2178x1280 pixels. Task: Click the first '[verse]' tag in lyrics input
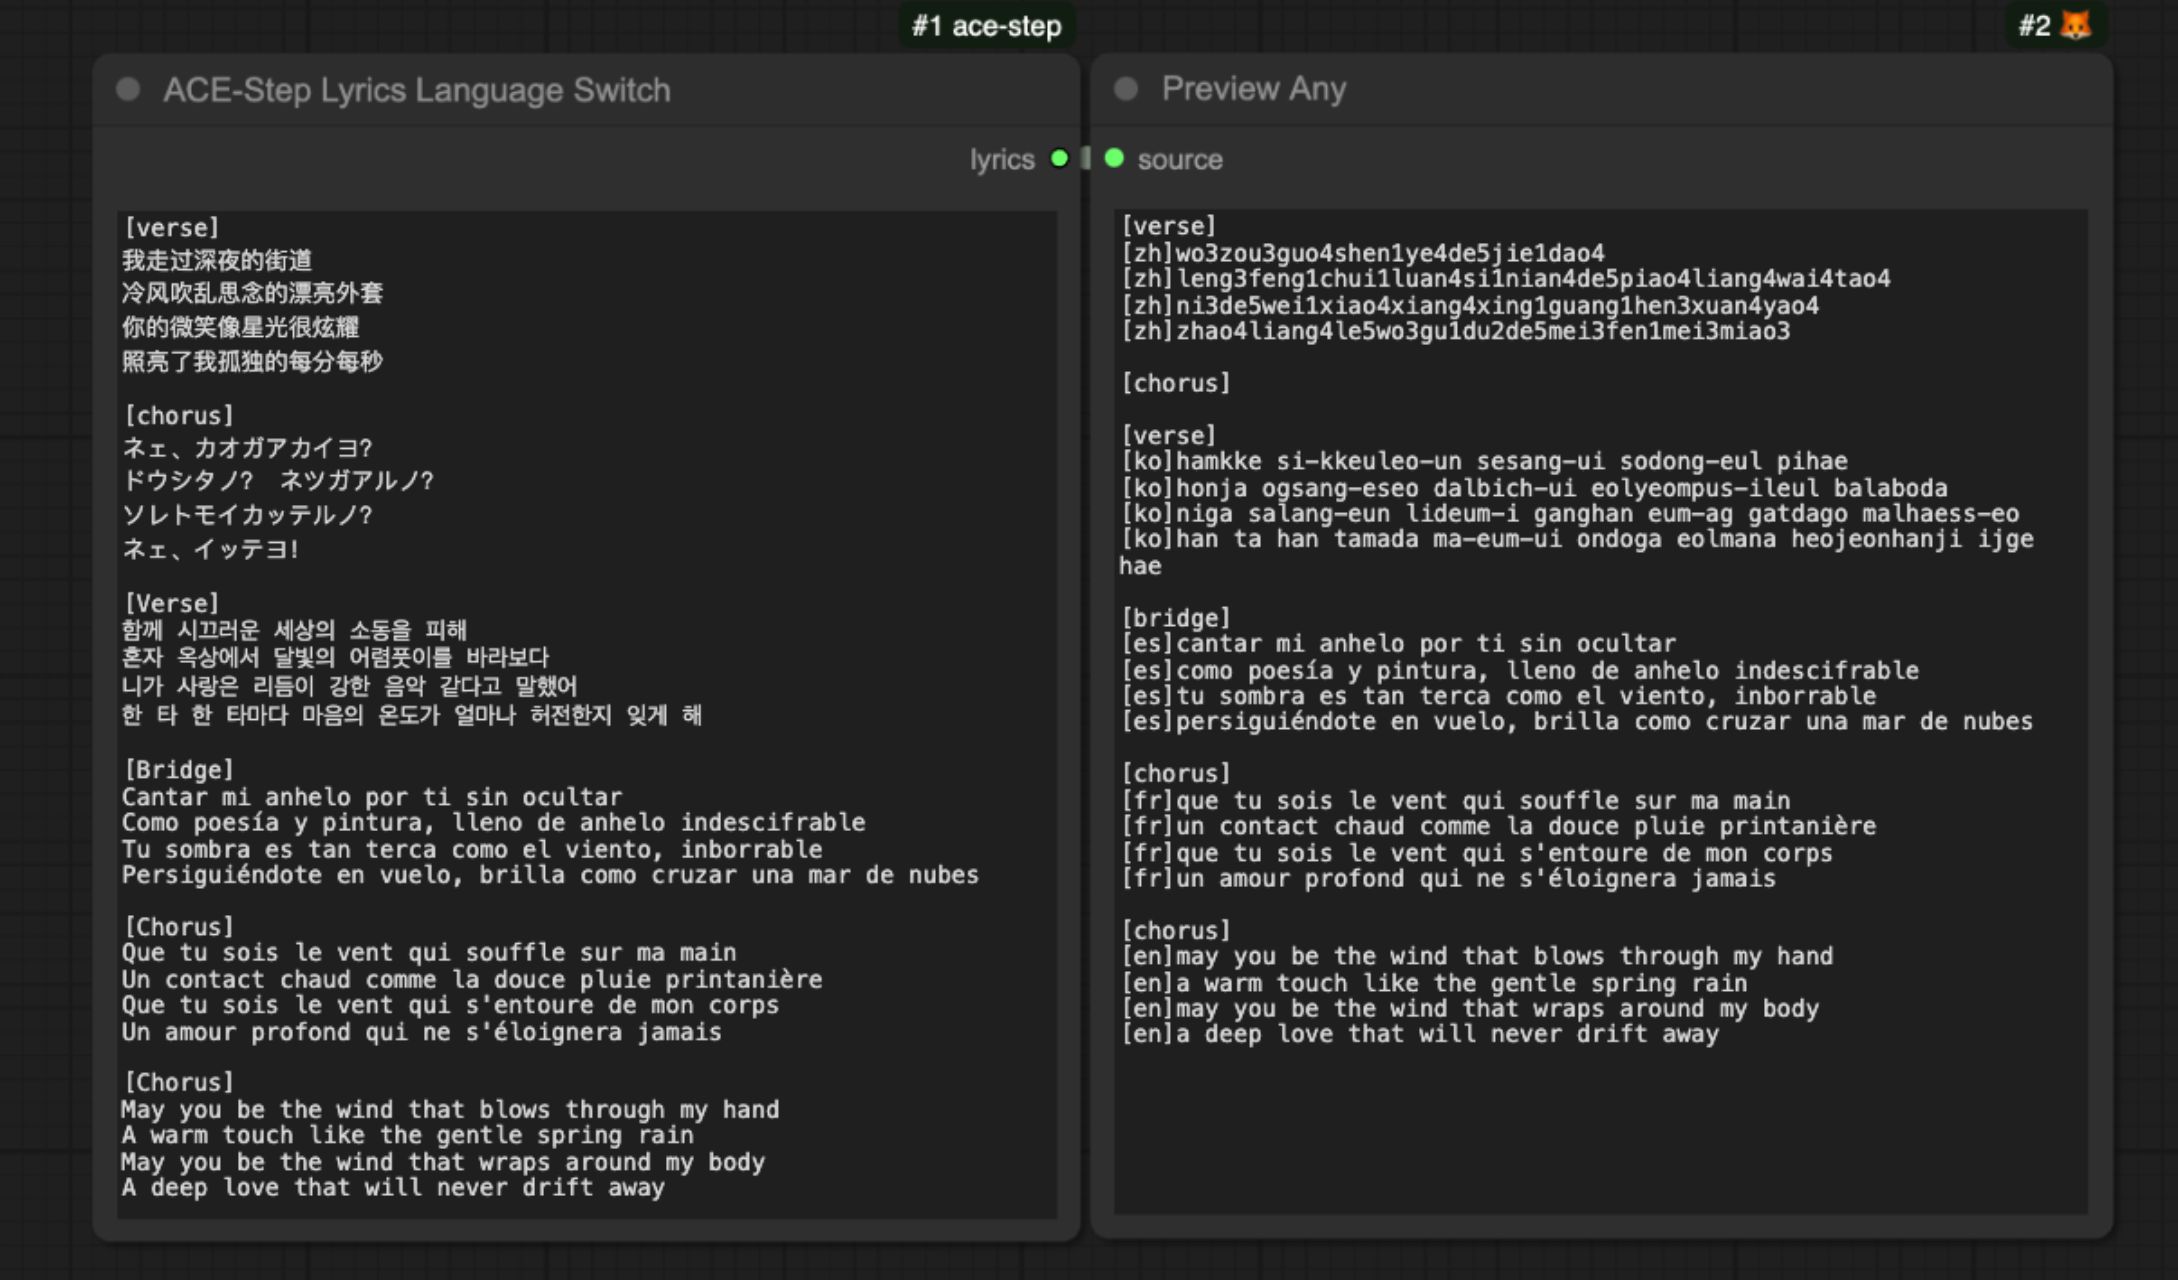(171, 228)
